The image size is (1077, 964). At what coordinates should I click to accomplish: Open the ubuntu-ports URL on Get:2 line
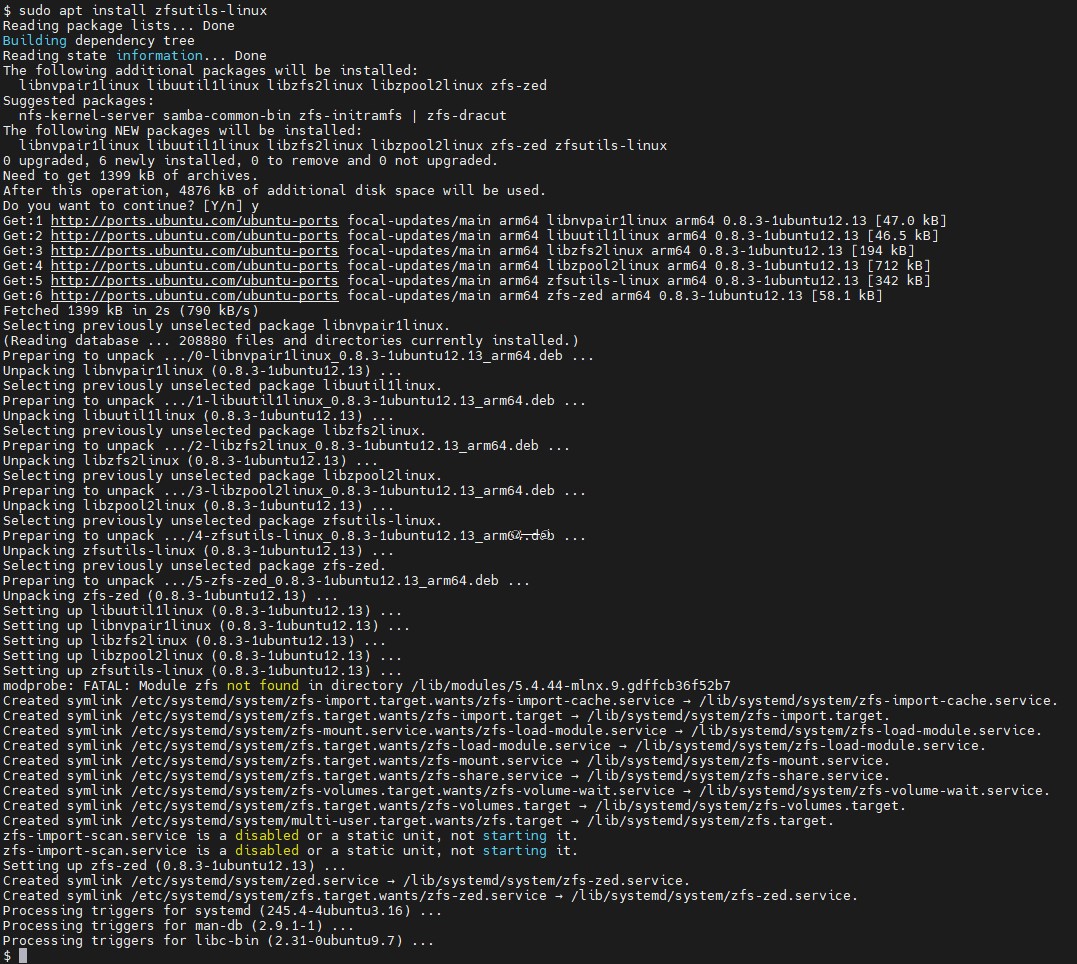point(194,235)
